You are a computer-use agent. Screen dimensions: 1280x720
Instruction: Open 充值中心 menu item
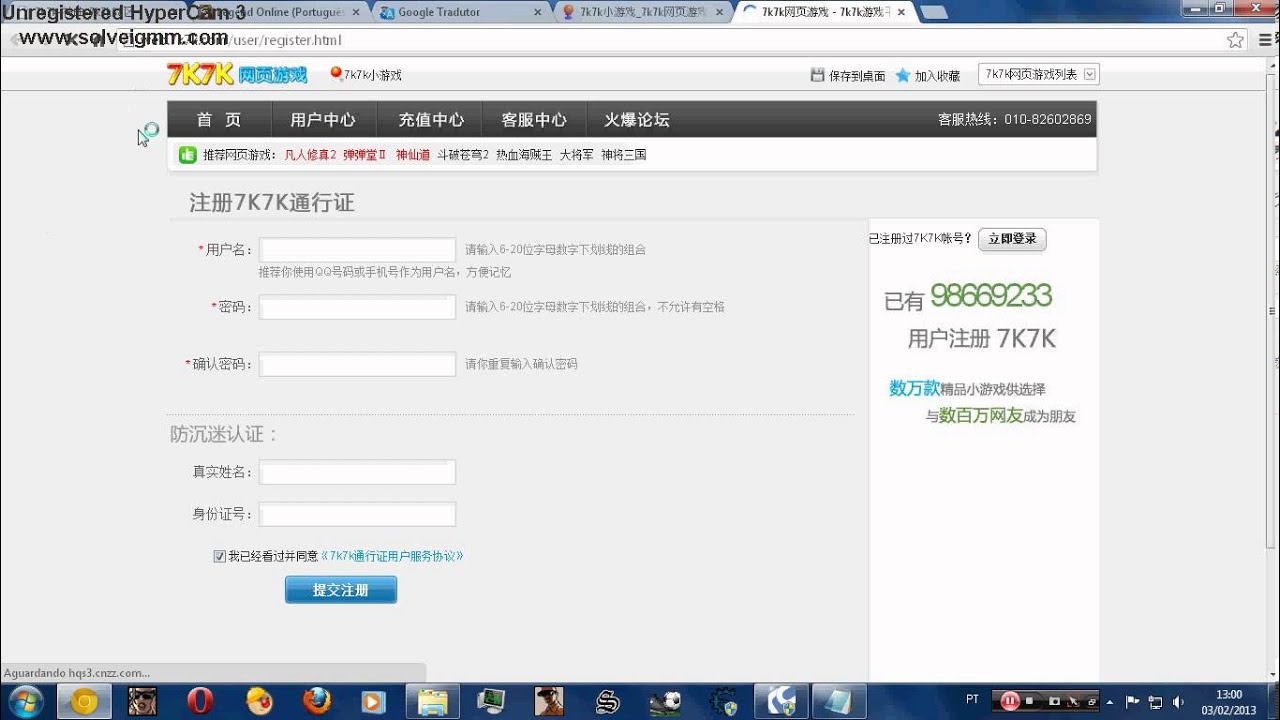431,119
